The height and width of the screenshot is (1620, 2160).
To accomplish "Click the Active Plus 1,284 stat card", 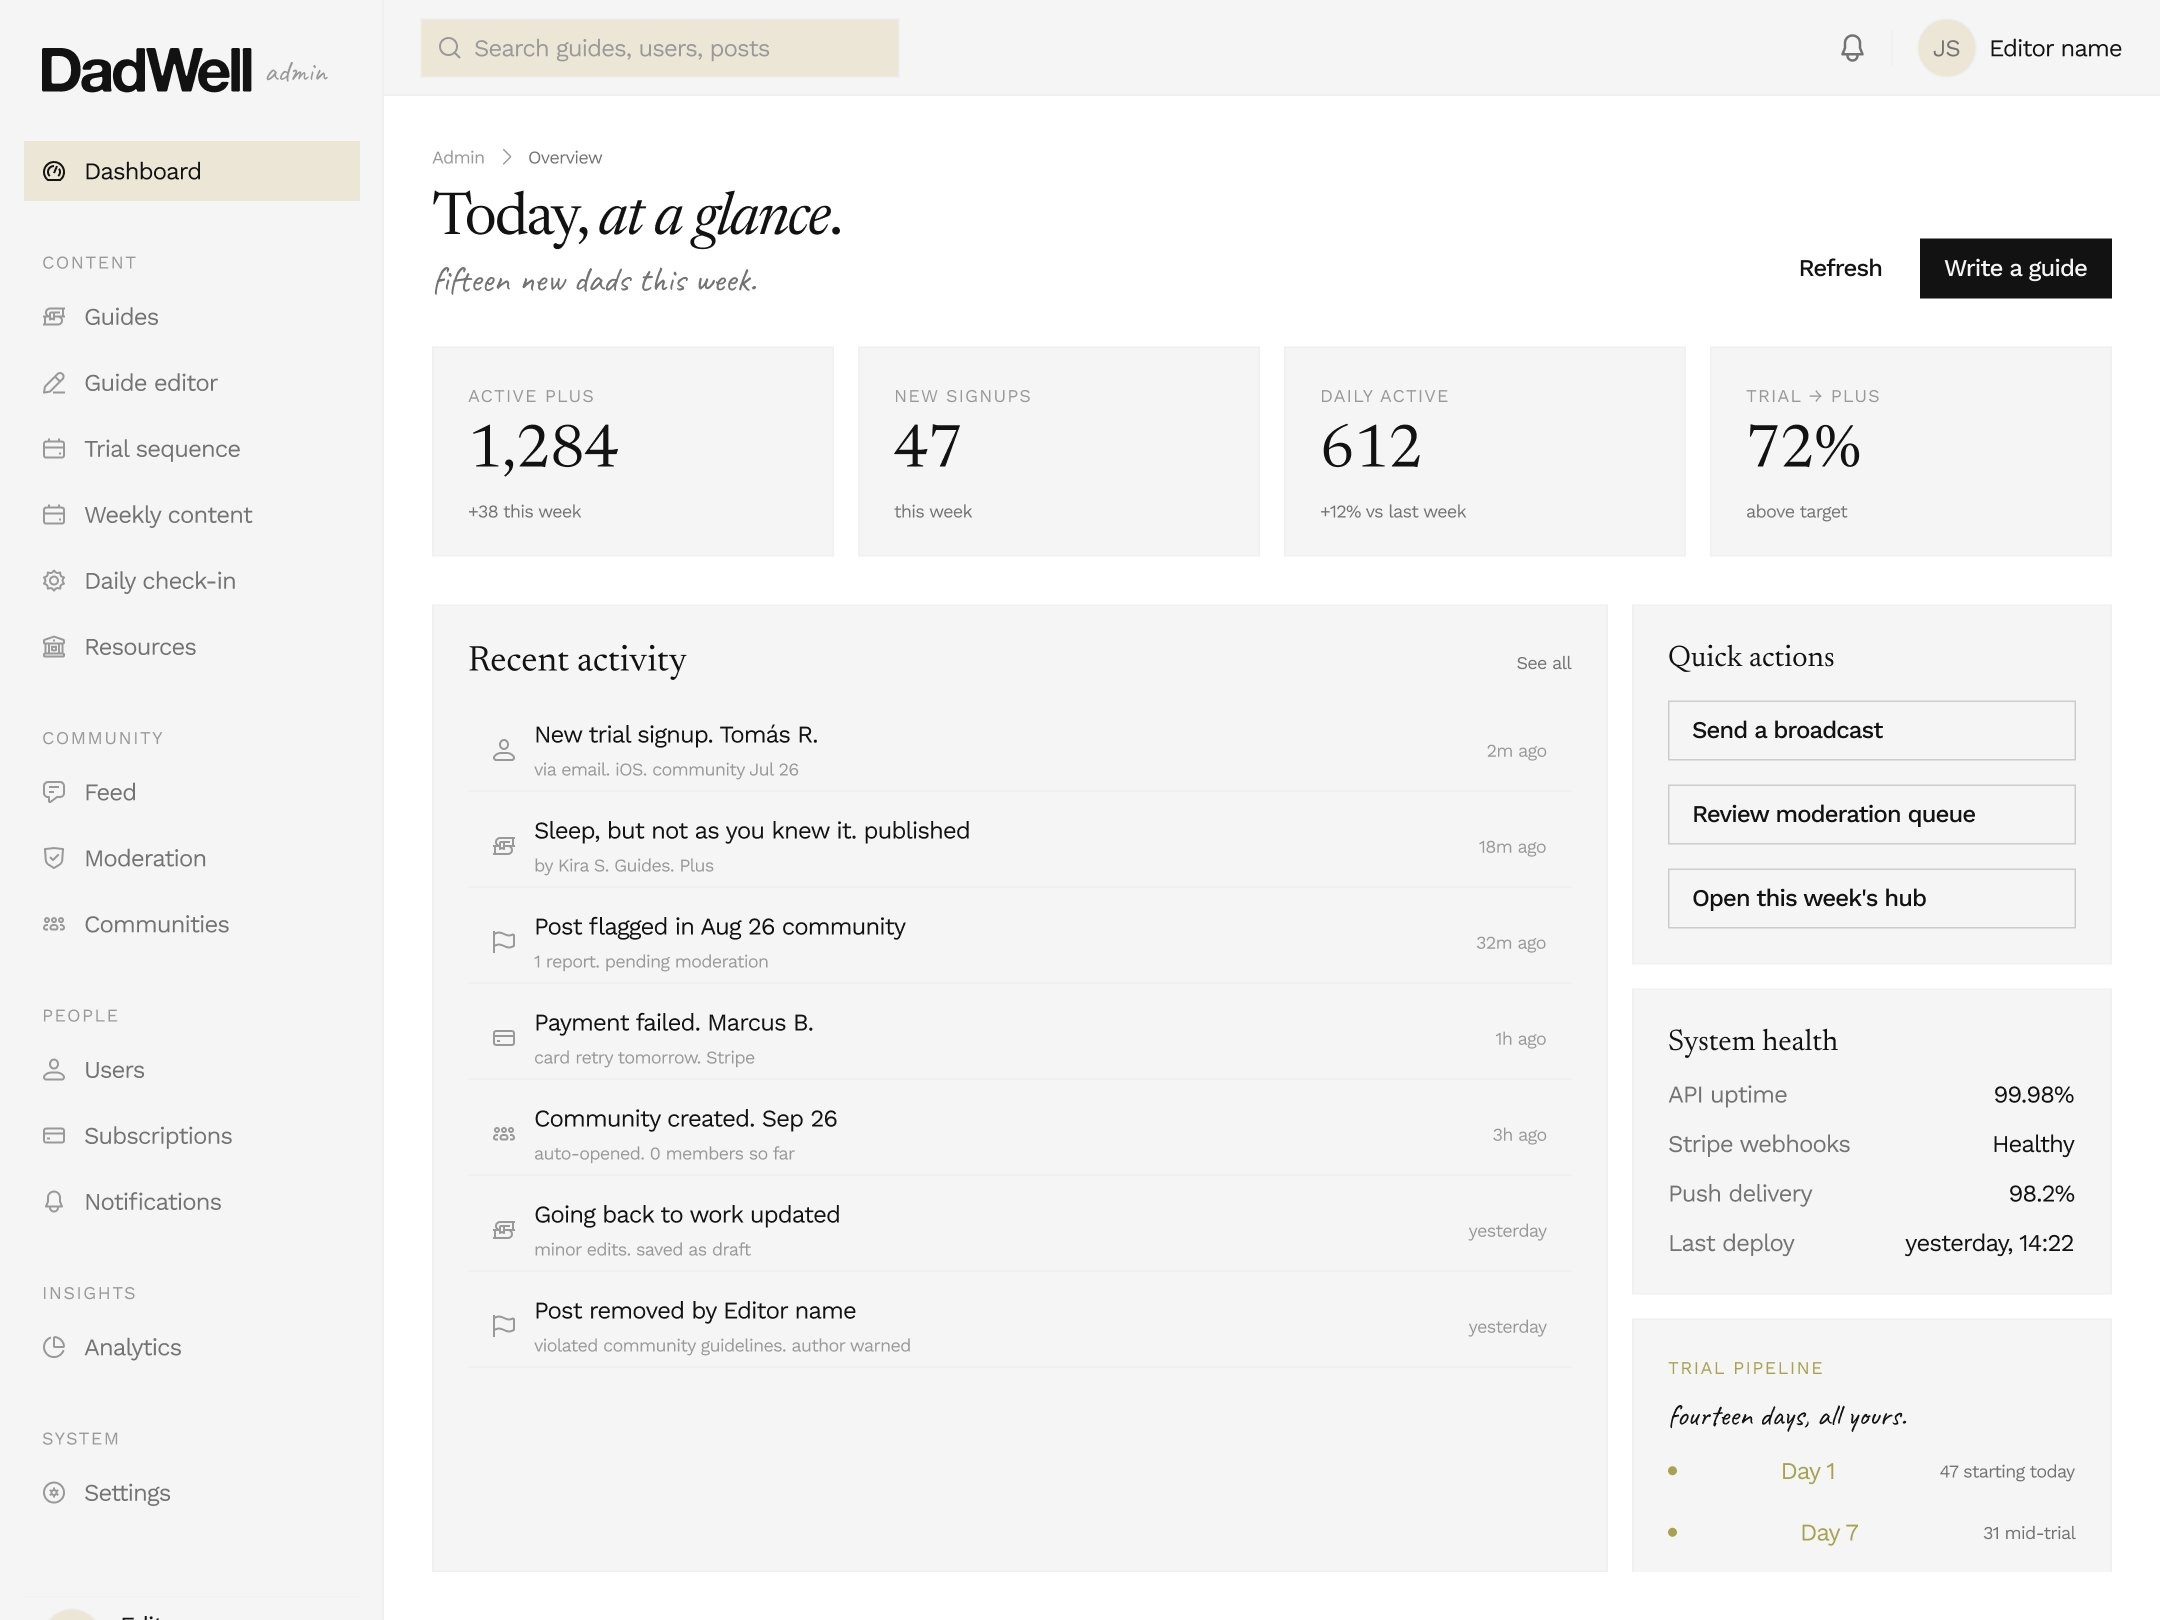I will point(633,451).
